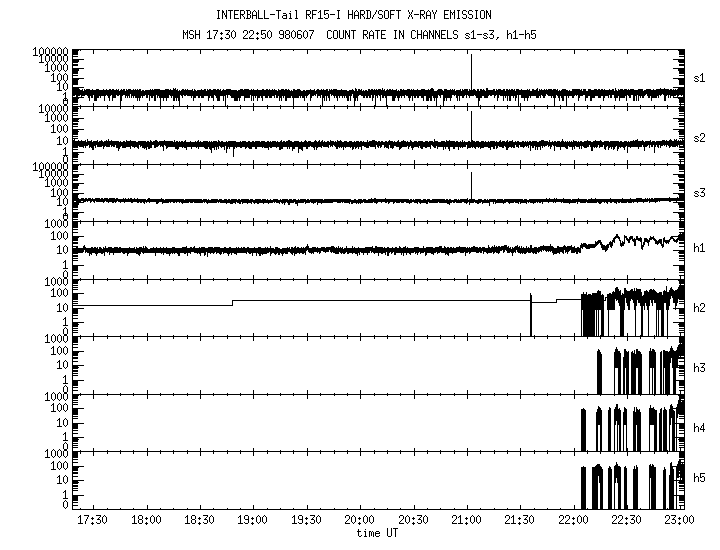Image resolution: width=720 pixels, height=550 pixels.
Task: Click the 21:00 time axis tick label
Action: pyautogui.click(x=465, y=521)
